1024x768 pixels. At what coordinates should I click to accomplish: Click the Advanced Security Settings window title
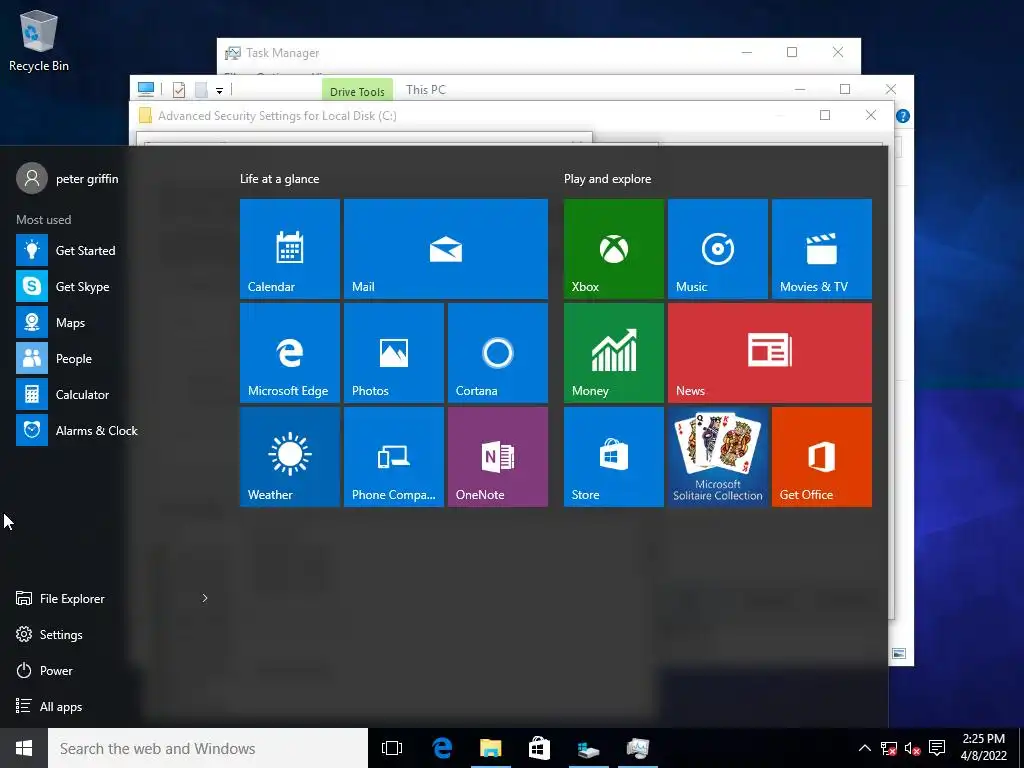tap(277, 116)
